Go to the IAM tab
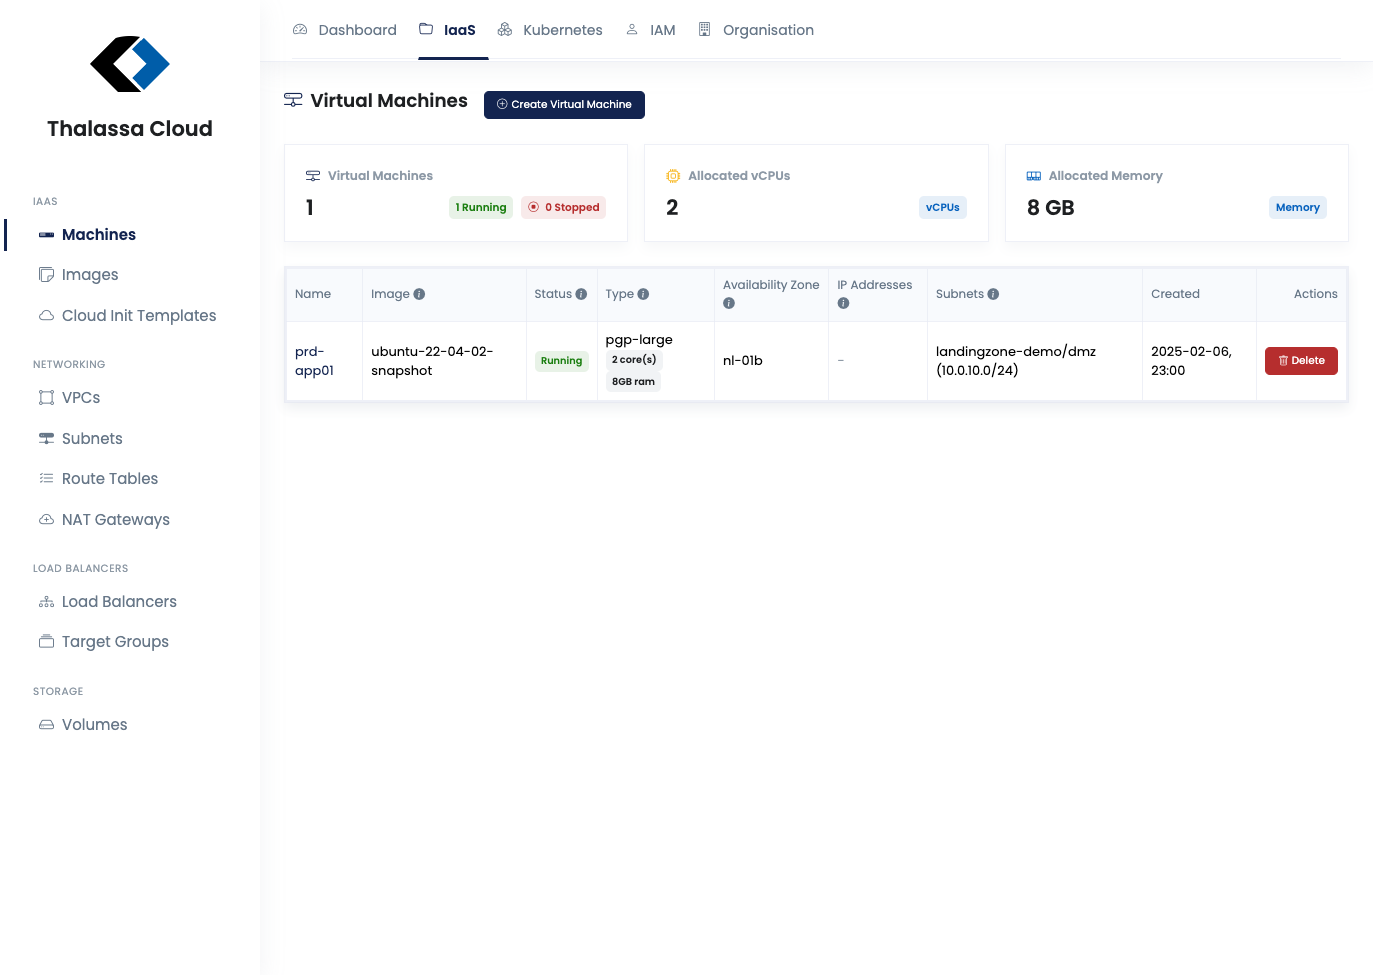The width and height of the screenshot is (1373, 975). (x=651, y=30)
